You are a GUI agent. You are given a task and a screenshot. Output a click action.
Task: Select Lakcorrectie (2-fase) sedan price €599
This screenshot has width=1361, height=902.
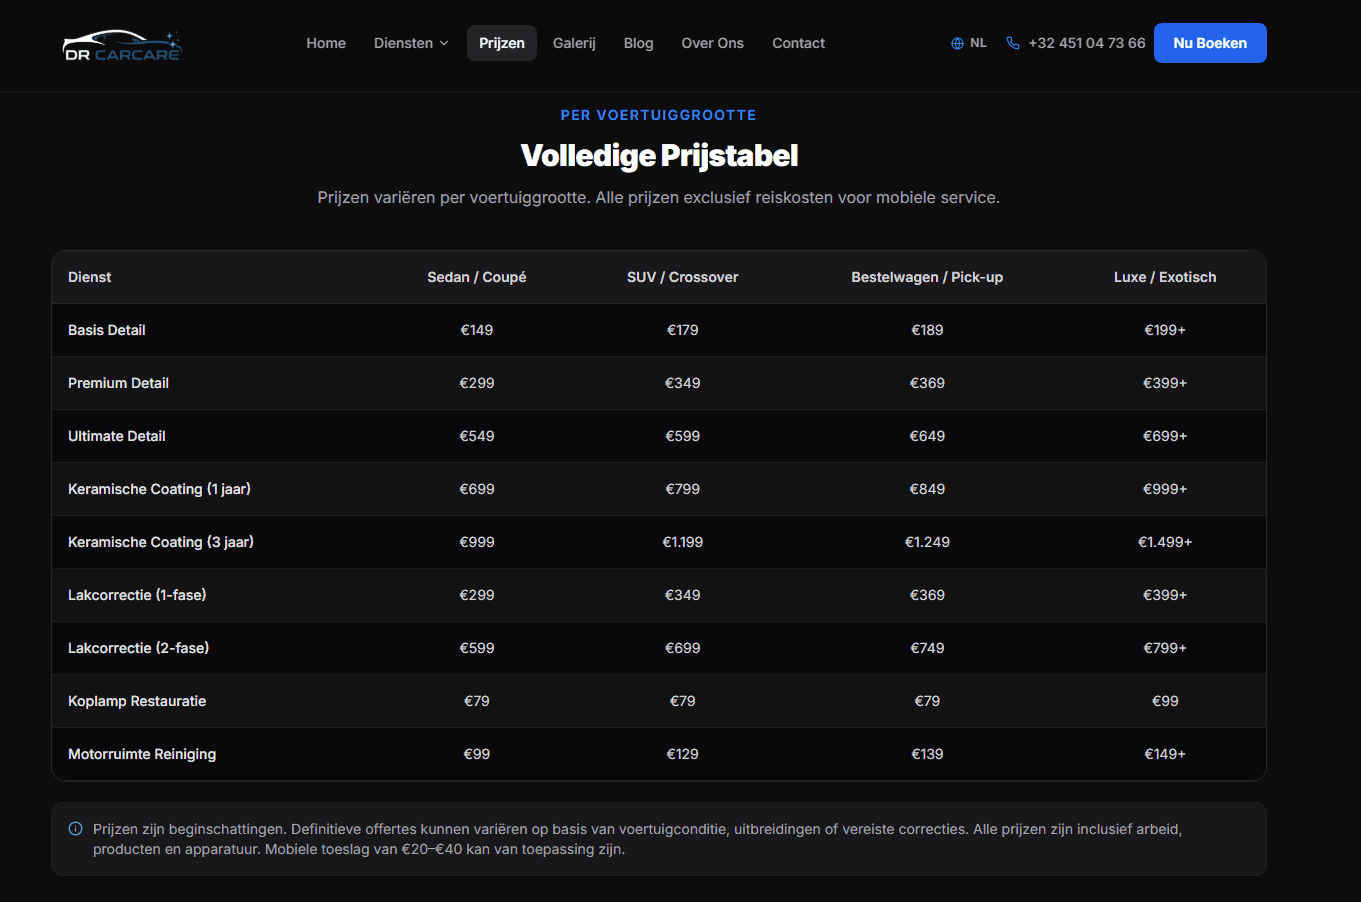point(477,648)
